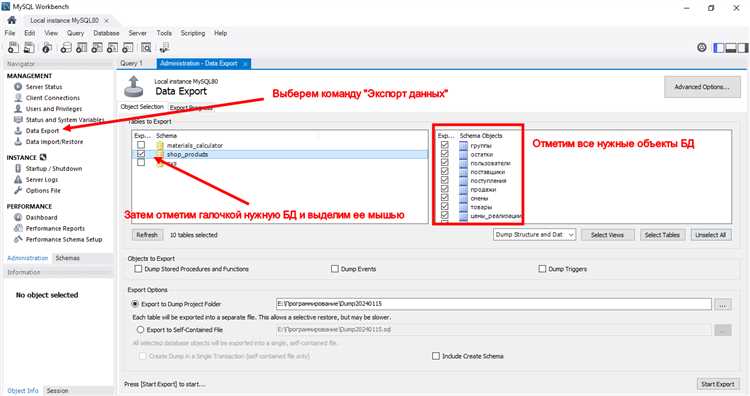Open Data Import/Restore in Management
This screenshot has width=750, height=396.
tap(54, 142)
